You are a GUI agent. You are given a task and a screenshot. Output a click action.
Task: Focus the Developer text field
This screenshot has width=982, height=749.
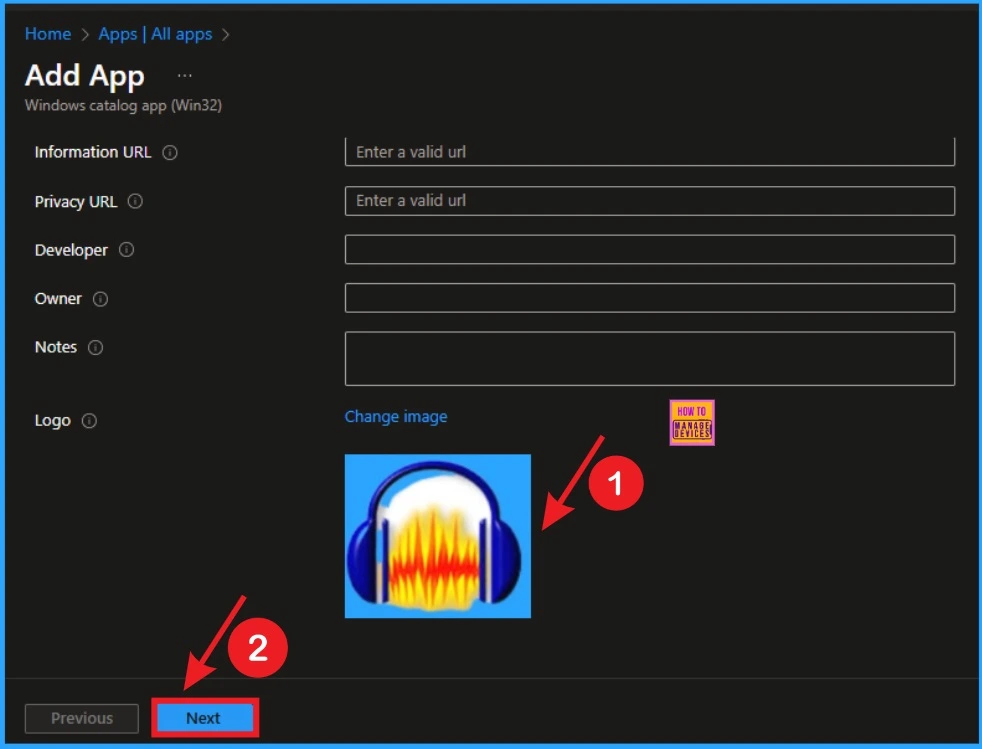click(649, 249)
